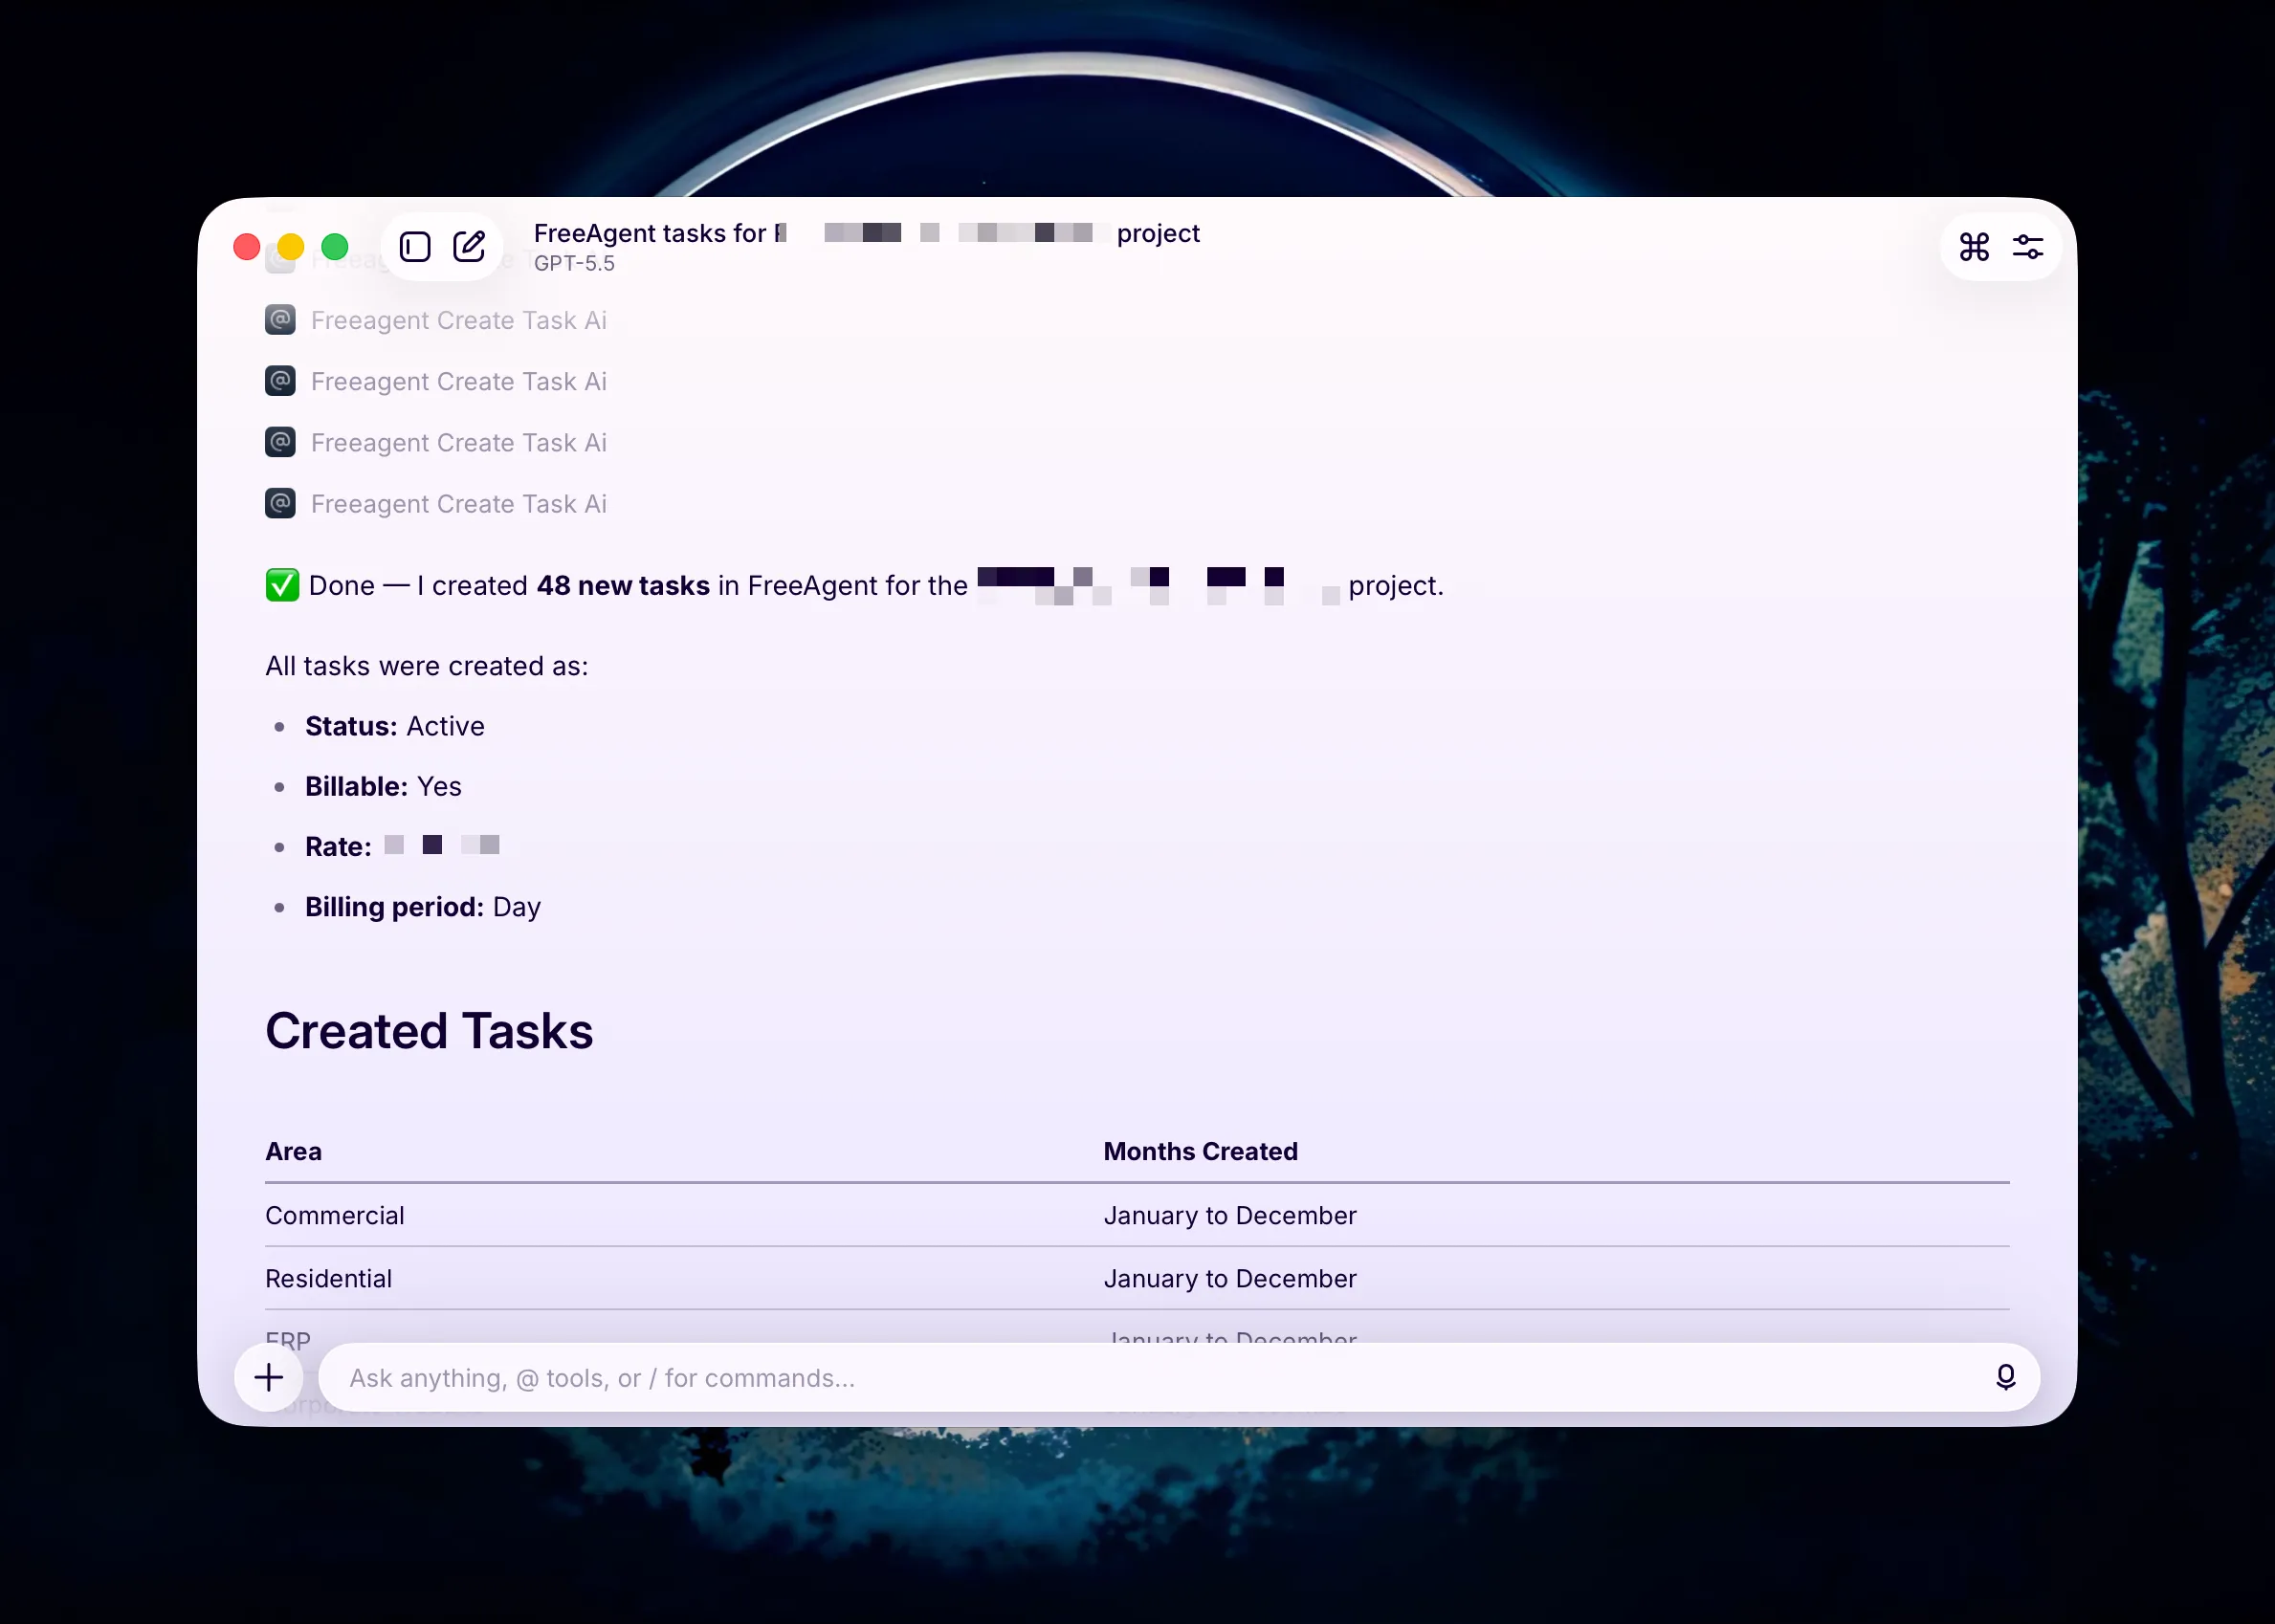
Task: Click the chat title FreeAgent tasks
Action: click(866, 233)
